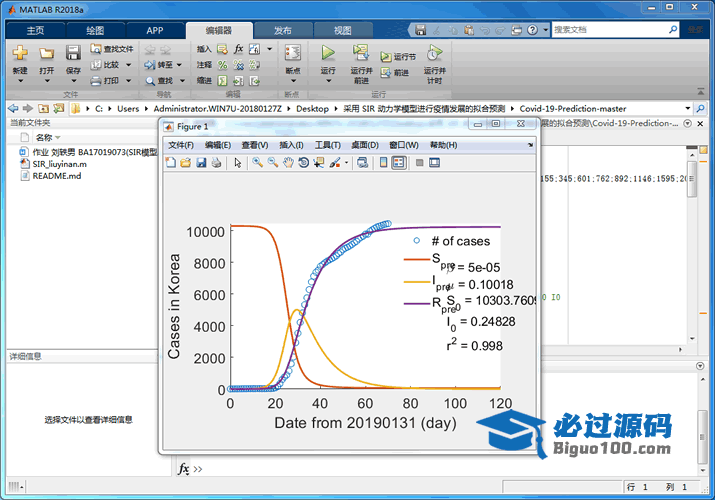Open the dropdown arrow under 运行
The image size is (715, 500).
tap(328, 81)
